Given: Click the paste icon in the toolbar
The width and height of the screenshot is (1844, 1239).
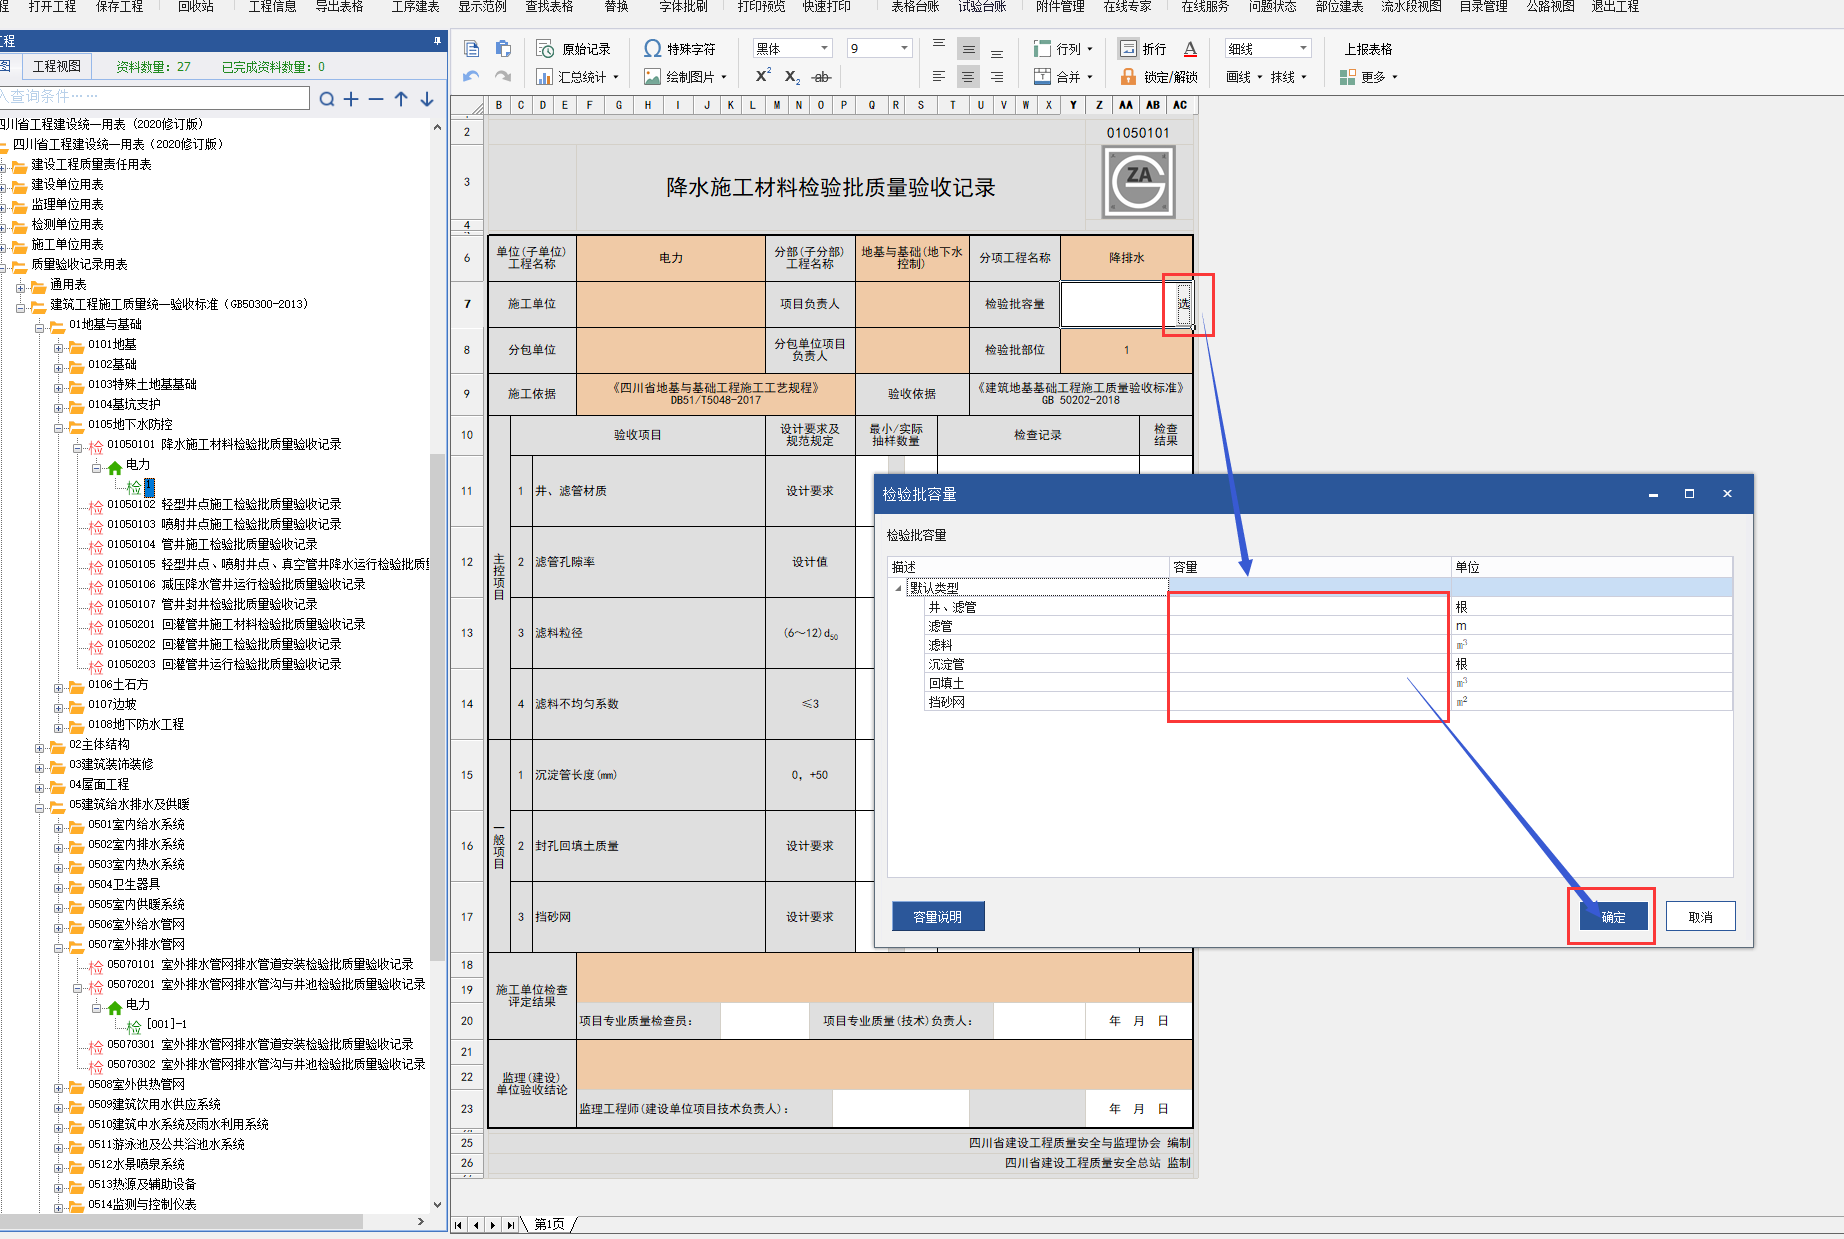Looking at the screenshot, I should (503, 49).
